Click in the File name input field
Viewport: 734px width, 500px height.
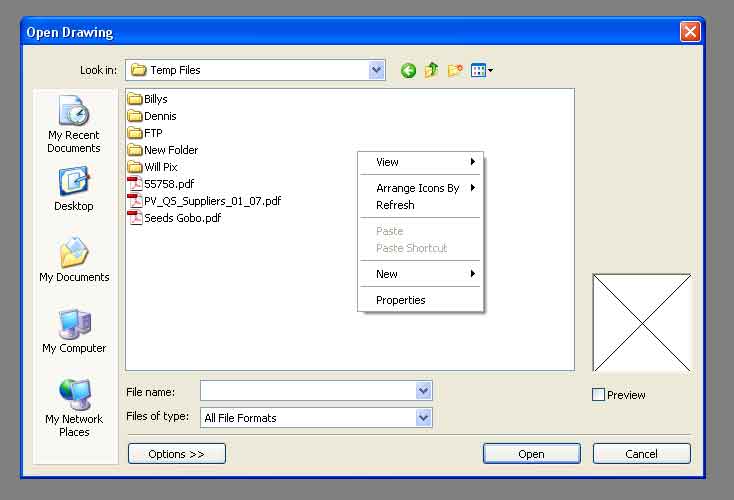coord(308,390)
